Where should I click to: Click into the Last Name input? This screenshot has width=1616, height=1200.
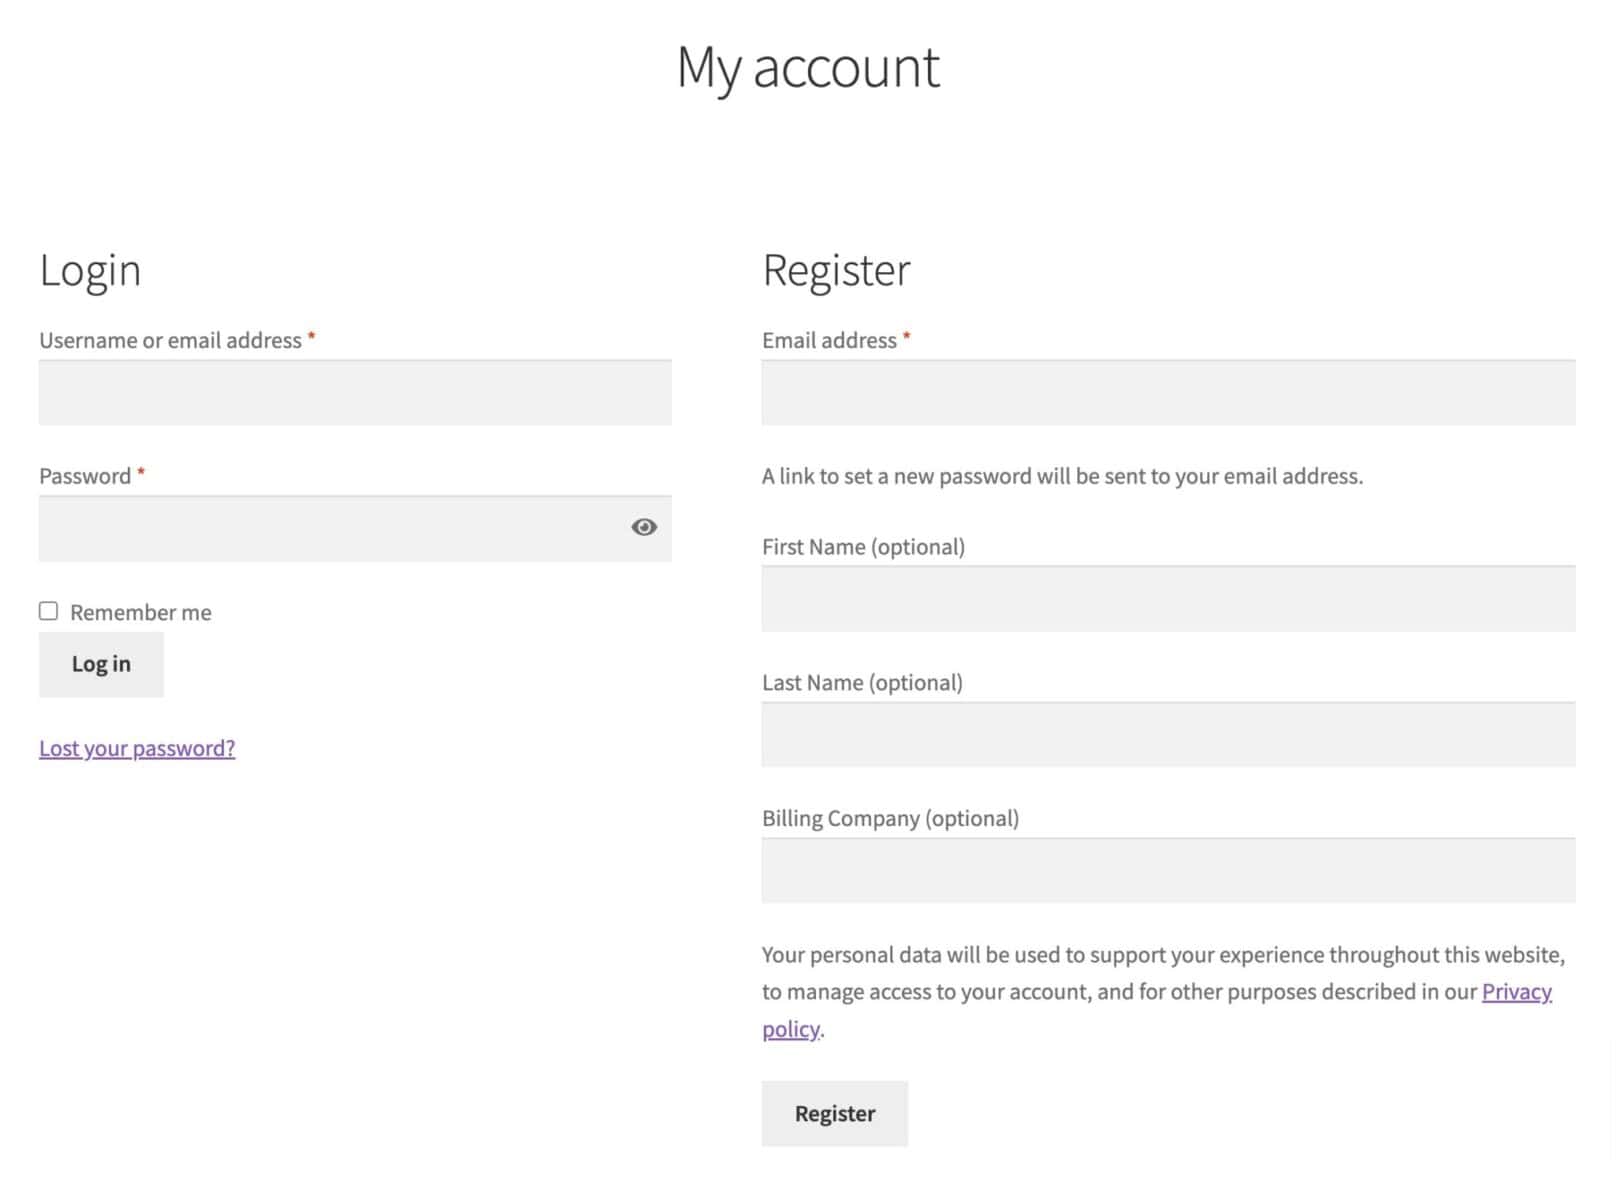(x=1168, y=735)
